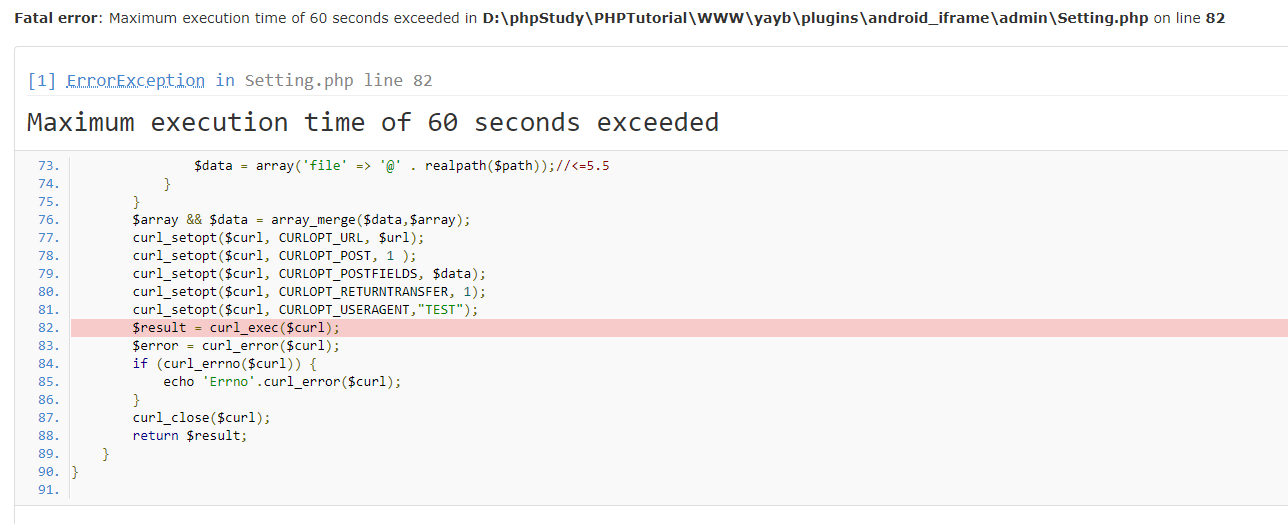Click the CURLOPT_USERAGENT "TEST" line
The width and height of the screenshot is (1288, 524).
coord(305,309)
